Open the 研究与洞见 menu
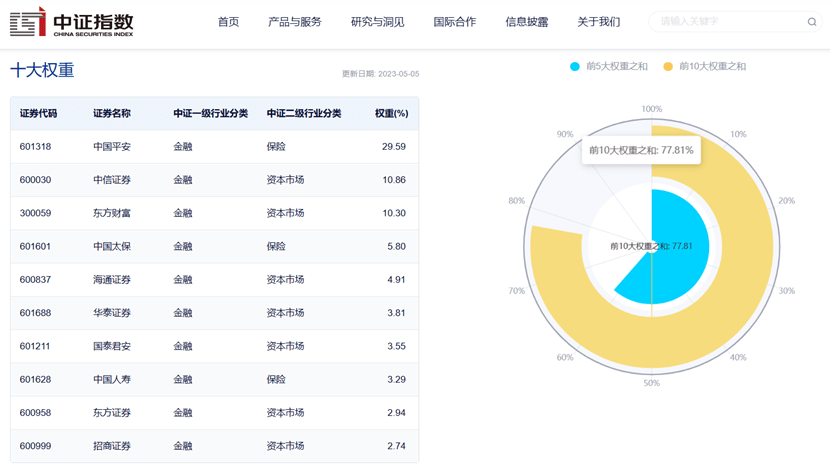The height and width of the screenshot is (468, 830). coord(377,22)
